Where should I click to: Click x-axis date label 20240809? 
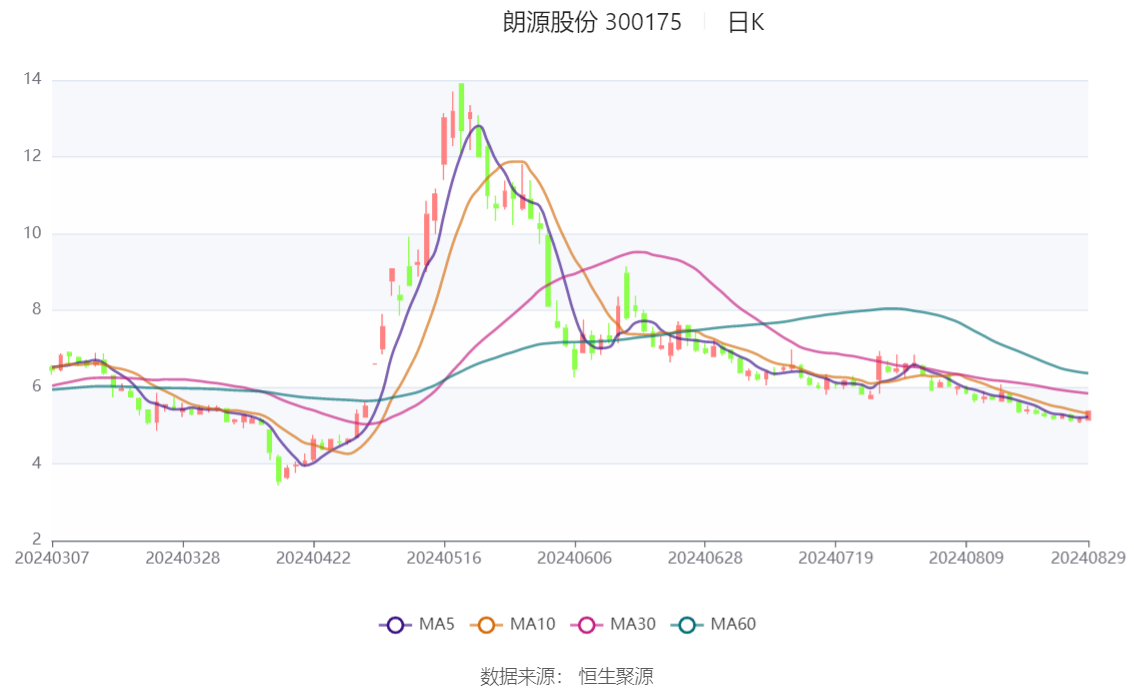tap(966, 558)
